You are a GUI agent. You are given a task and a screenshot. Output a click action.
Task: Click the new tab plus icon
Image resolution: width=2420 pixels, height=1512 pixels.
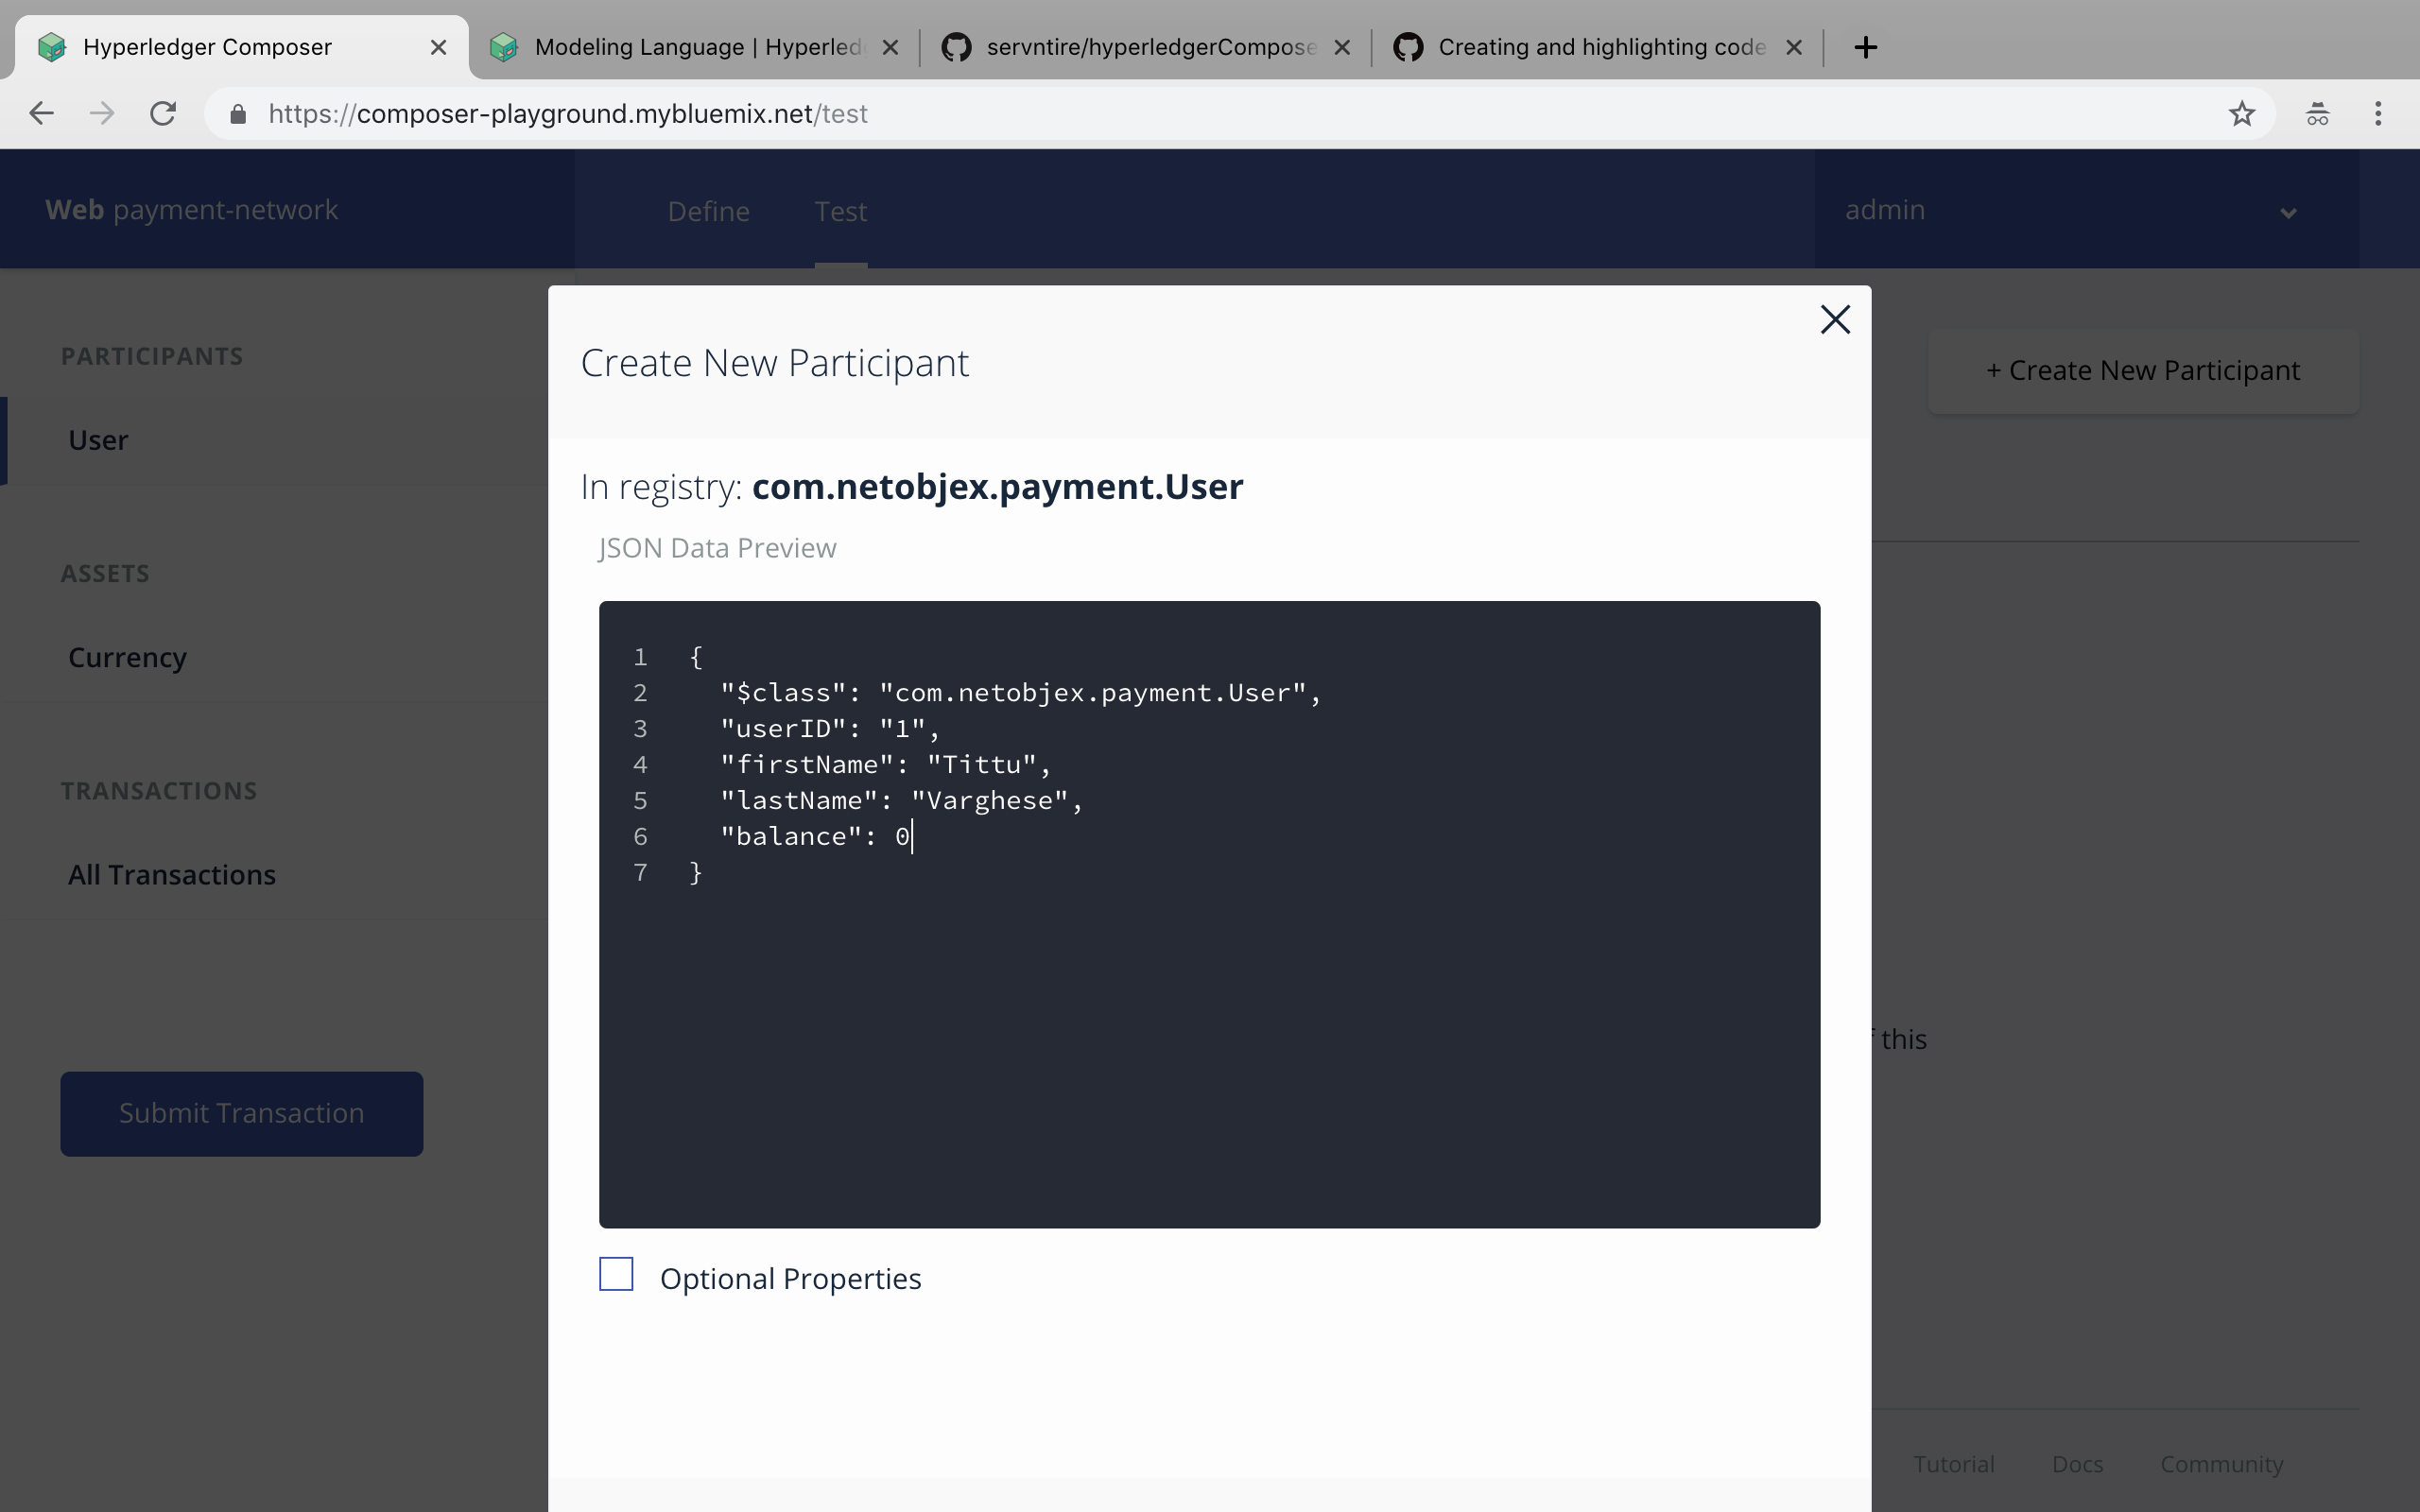1864,47
